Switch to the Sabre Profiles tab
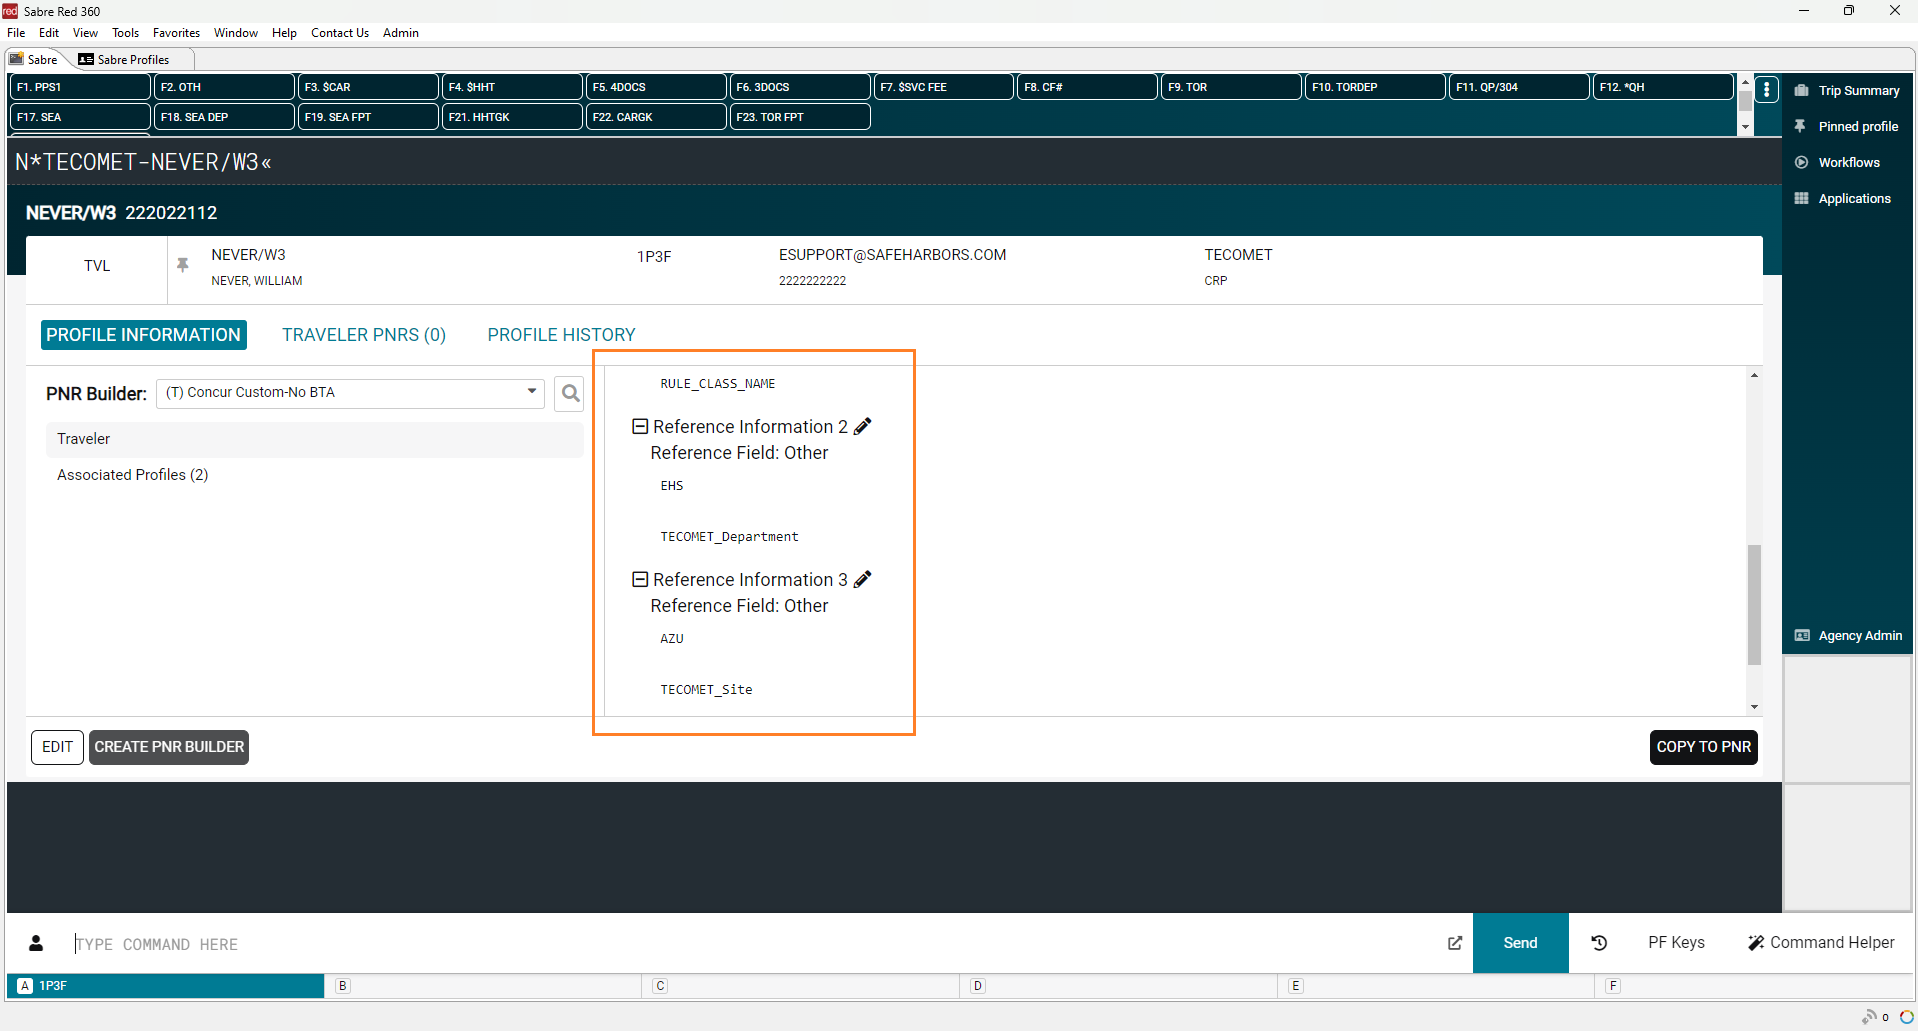 pyautogui.click(x=125, y=59)
